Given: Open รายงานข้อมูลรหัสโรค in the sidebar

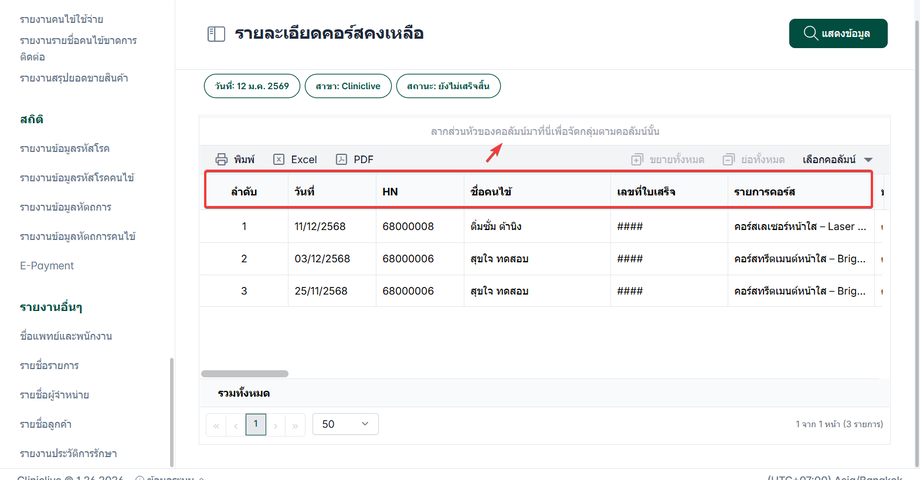Looking at the screenshot, I should [x=64, y=148].
